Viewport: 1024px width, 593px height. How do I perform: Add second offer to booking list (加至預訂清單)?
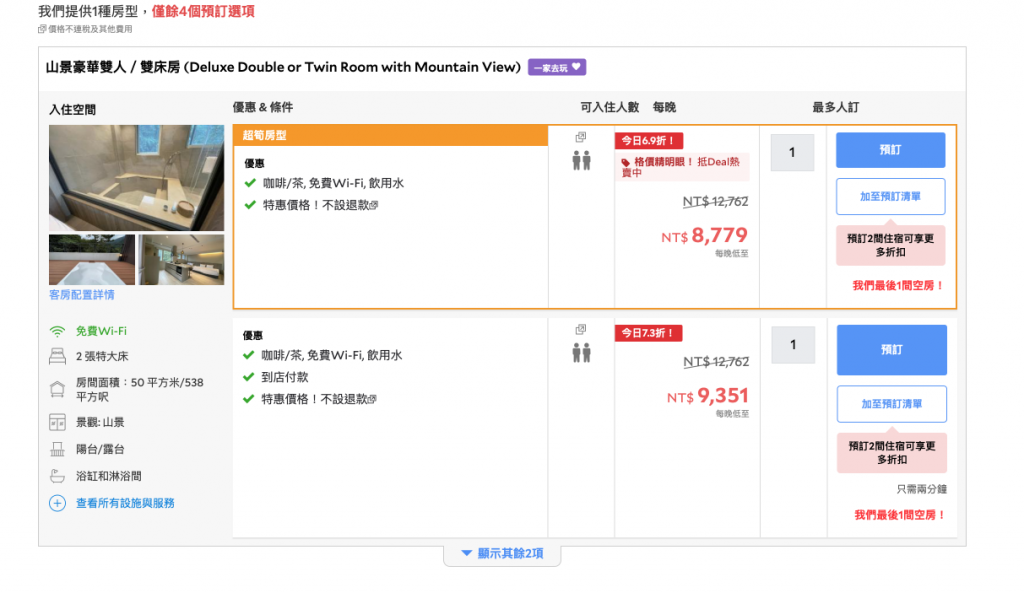[890, 404]
